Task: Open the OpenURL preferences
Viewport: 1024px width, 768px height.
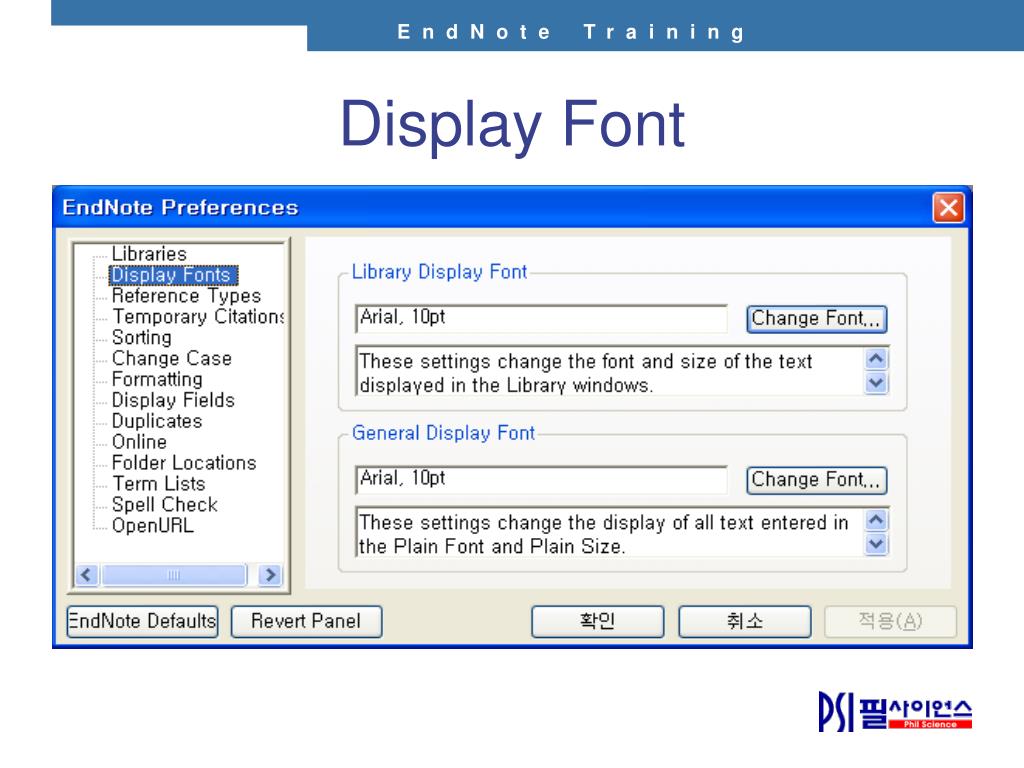Action: tap(153, 526)
